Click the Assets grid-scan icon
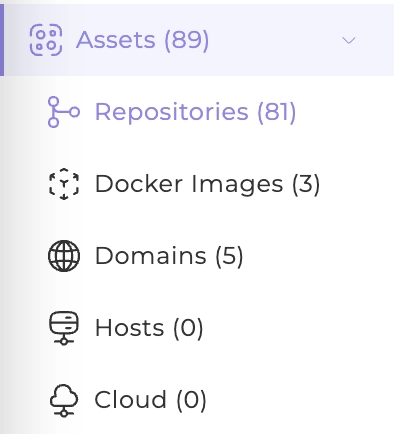398x434 pixels. (x=46, y=40)
